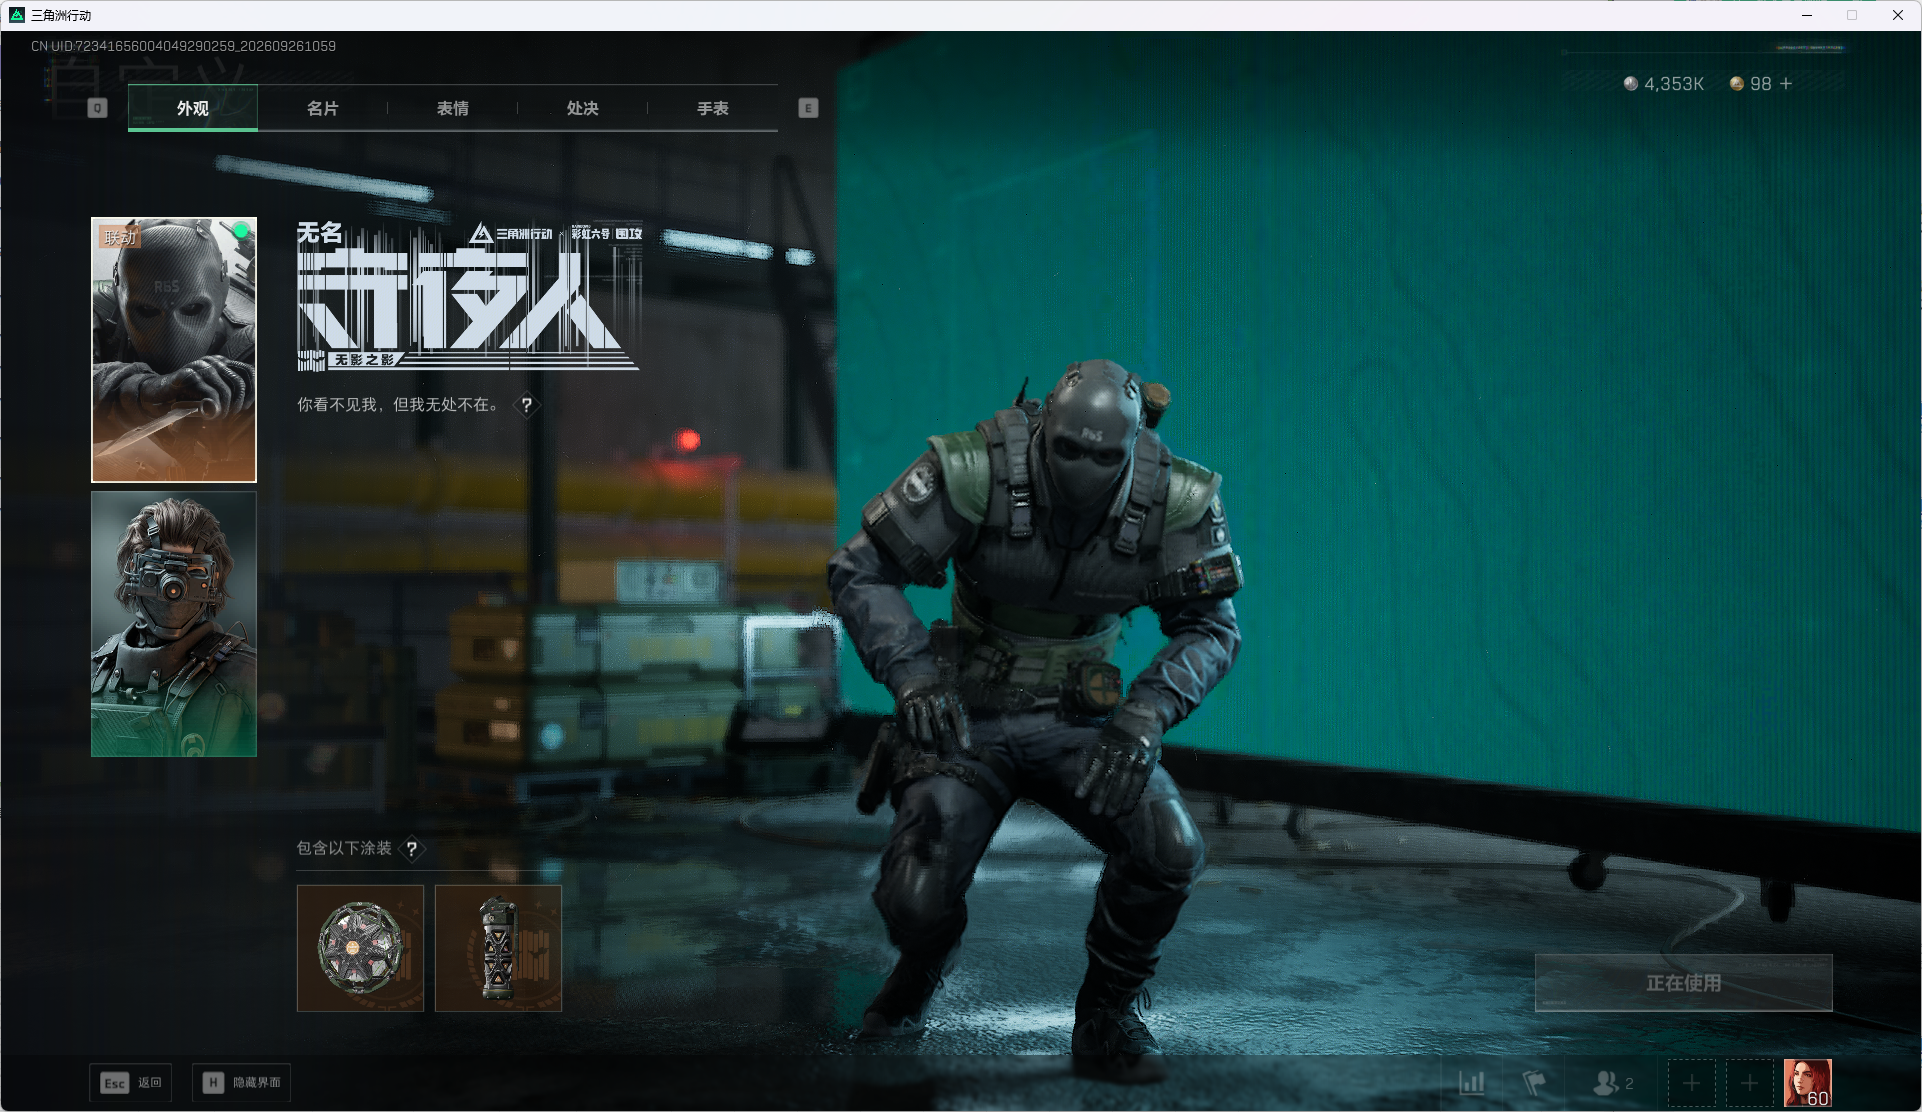This screenshot has width=1922, height=1112.
Task: Minimize the 三角洲行动 window
Action: pos(1807,15)
